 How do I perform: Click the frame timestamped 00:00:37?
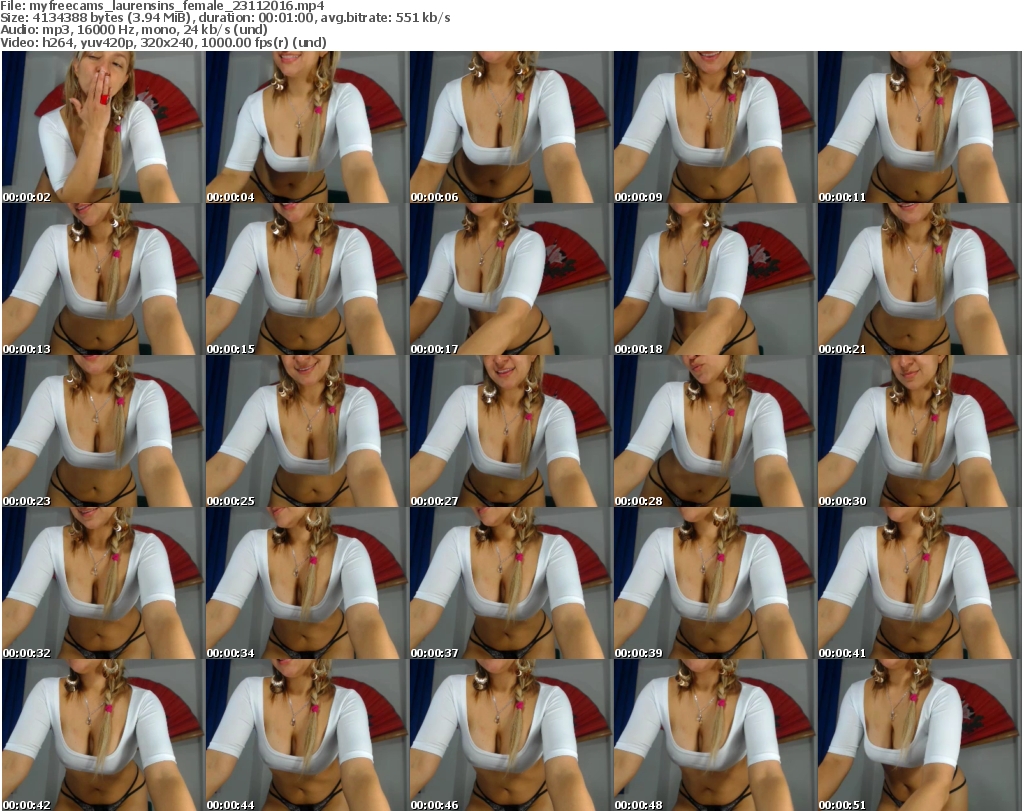coord(511,584)
